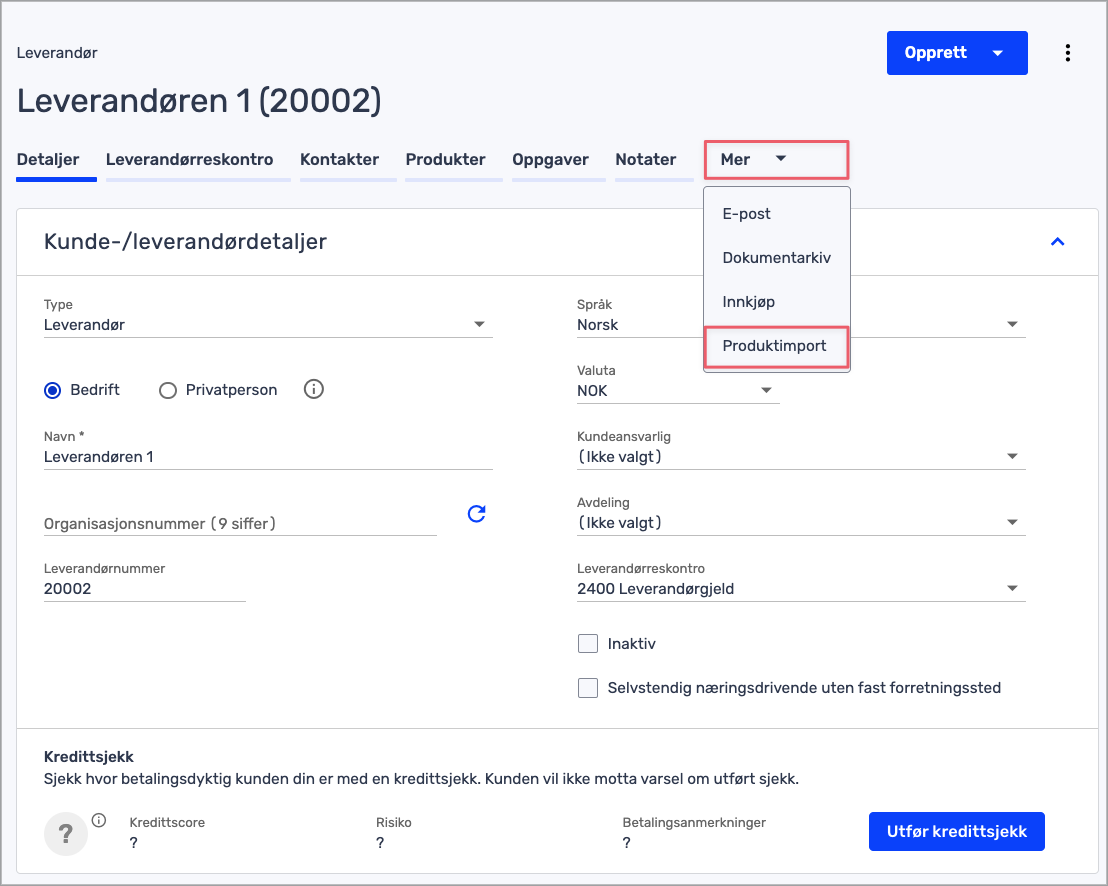
Task: Collapse the Kunde-/leverandørdetaljer section
Action: (x=1057, y=242)
